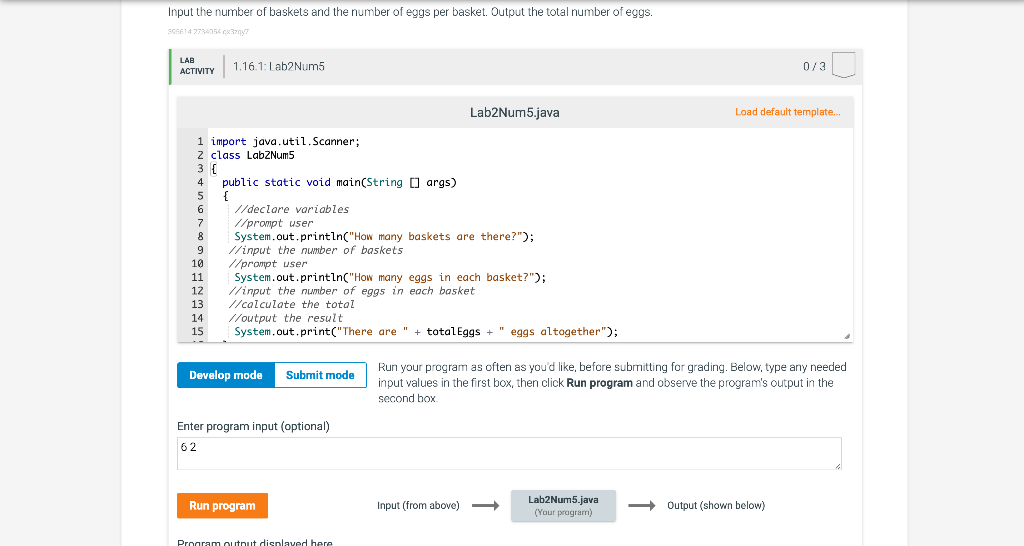This screenshot has width=1024, height=546.
Task: Click the Lab2Num5.java file title
Action: 515,112
